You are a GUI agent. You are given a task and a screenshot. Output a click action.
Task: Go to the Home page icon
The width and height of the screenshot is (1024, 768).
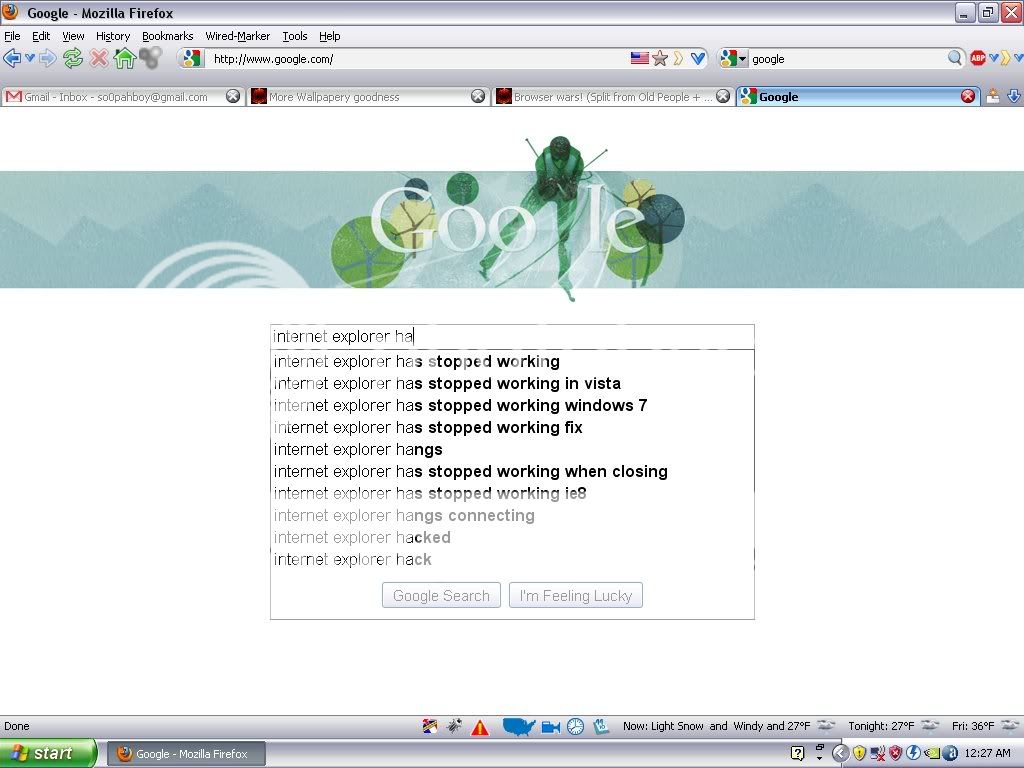pos(124,59)
